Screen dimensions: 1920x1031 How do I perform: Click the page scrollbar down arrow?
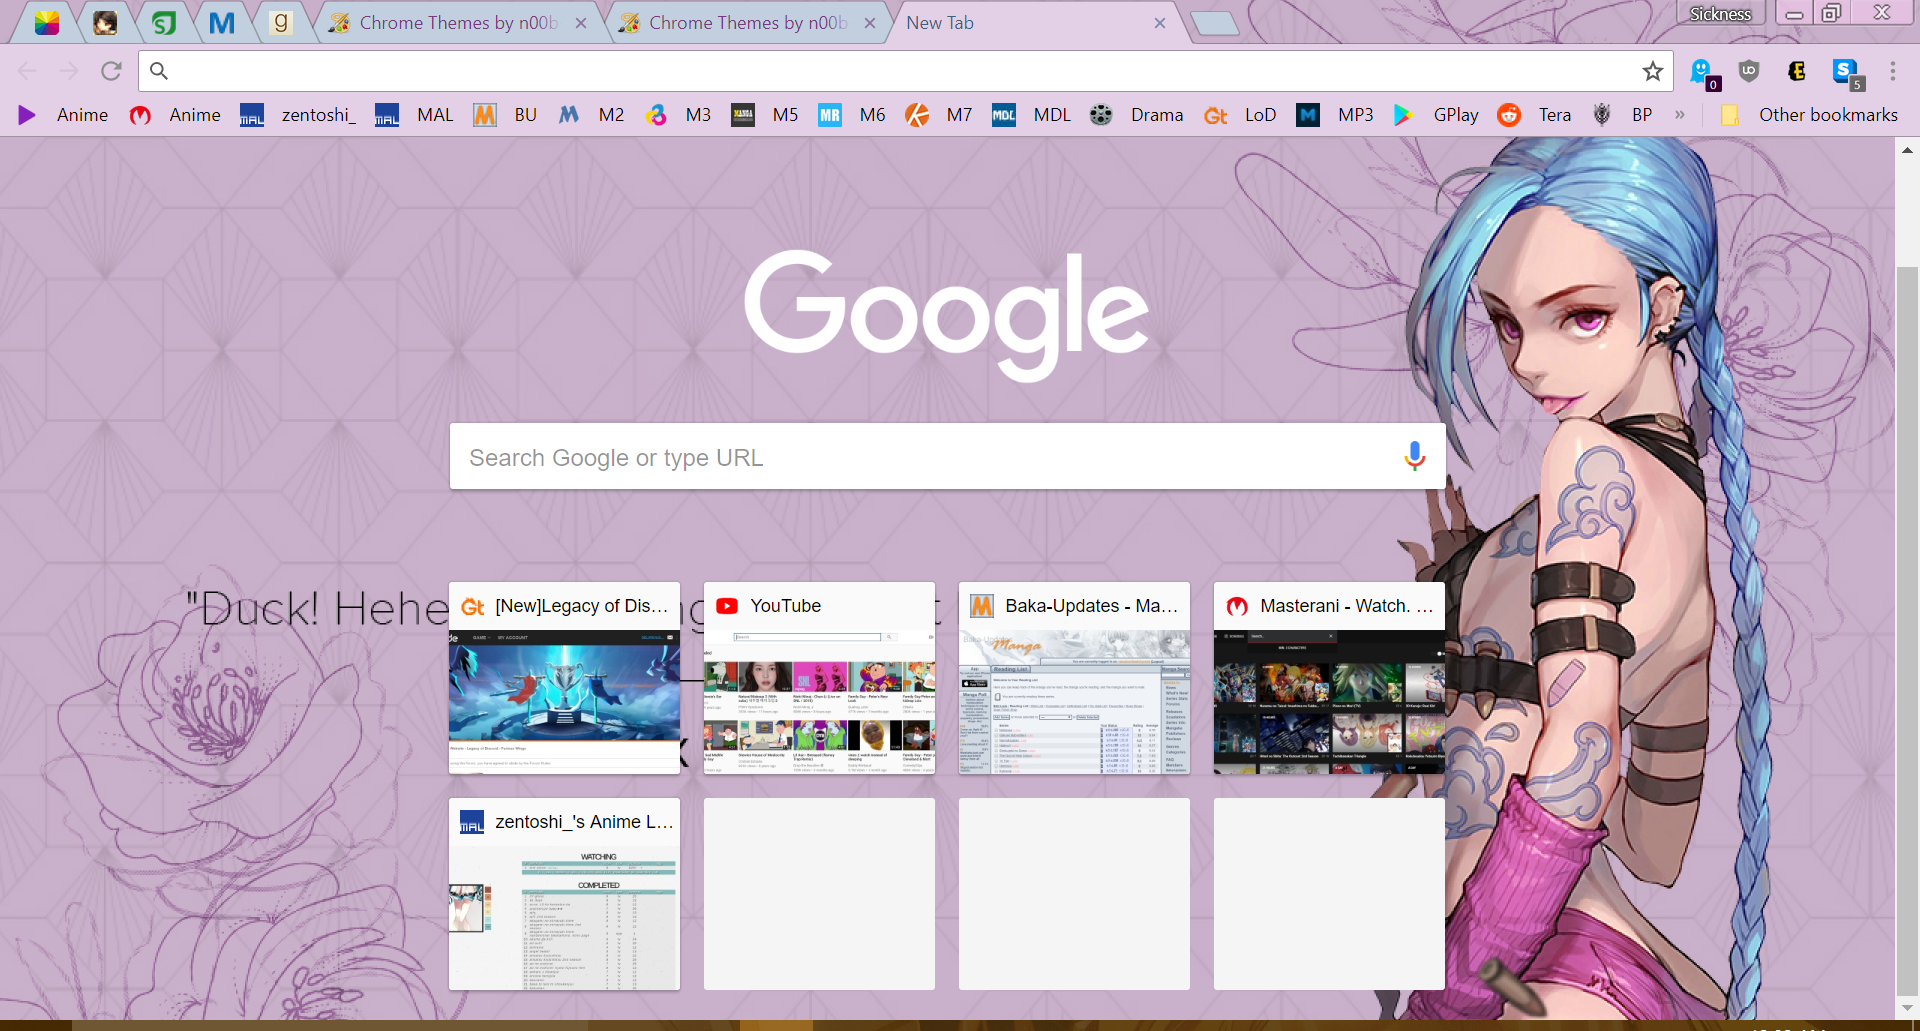[x=1907, y=1008]
